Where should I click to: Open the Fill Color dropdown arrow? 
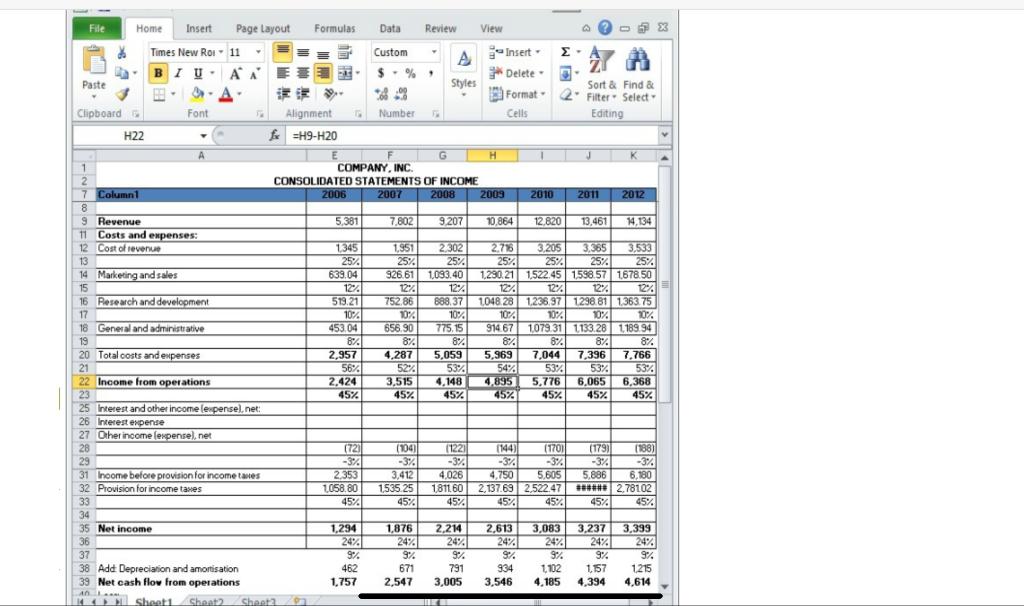pyautogui.click(x=211, y=92)
